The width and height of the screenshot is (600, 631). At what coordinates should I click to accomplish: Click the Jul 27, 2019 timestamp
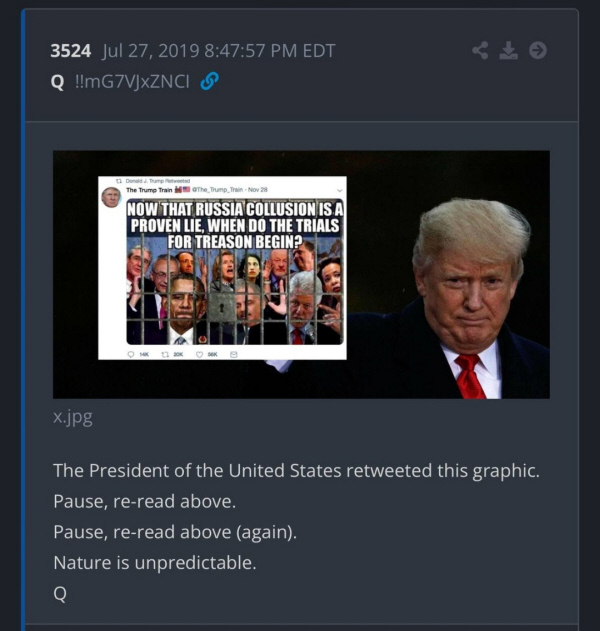coord(219,51)
